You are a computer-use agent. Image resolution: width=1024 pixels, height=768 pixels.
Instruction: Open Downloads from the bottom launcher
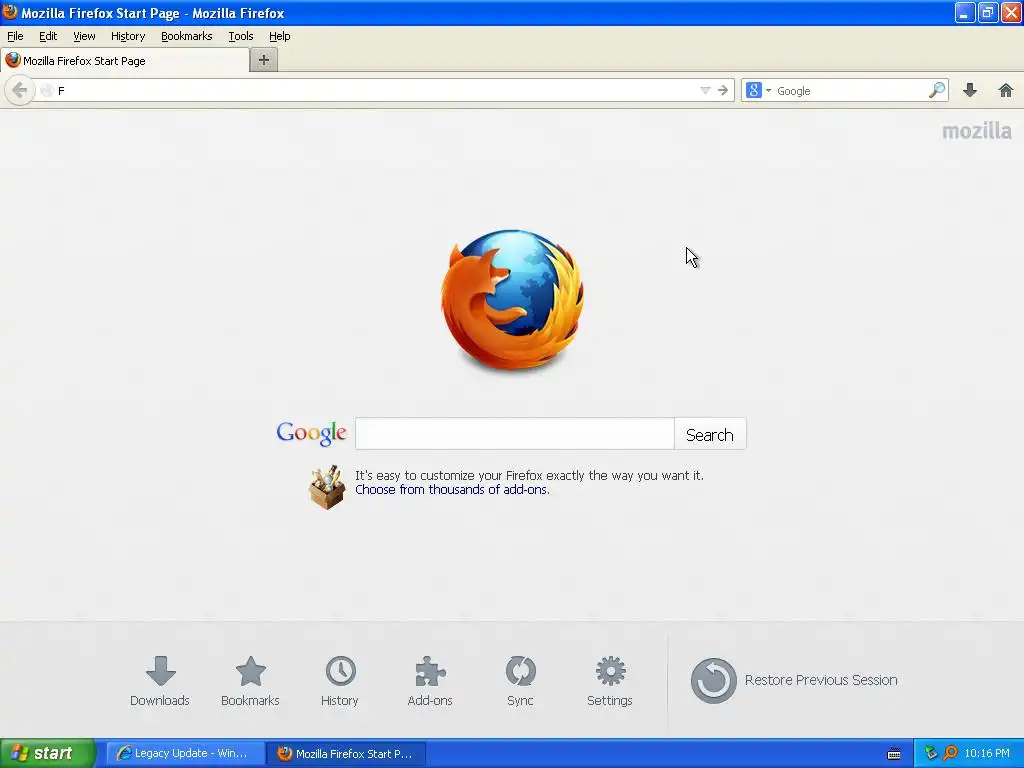tap(160, 681)
